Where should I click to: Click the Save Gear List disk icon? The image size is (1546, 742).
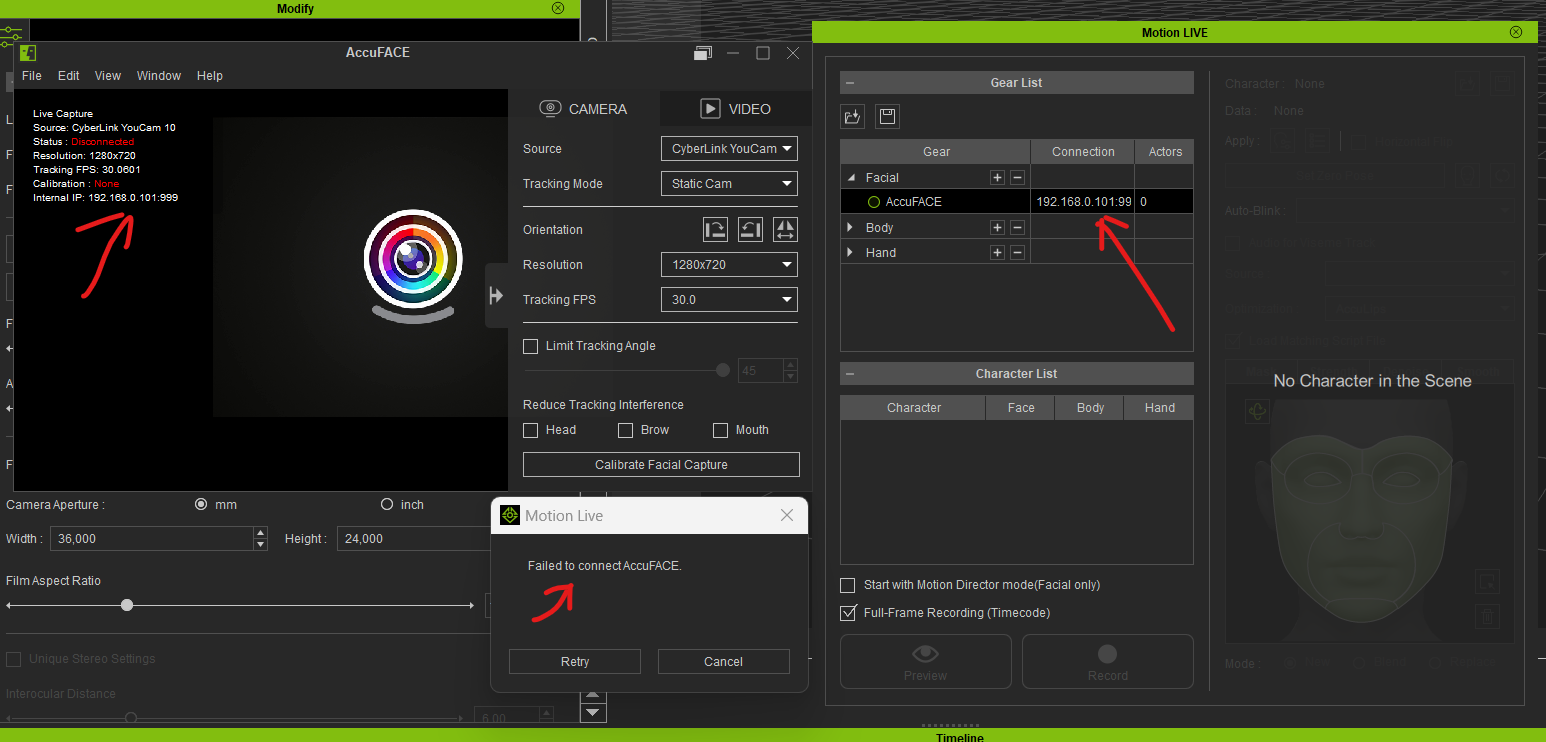point(887,116)
